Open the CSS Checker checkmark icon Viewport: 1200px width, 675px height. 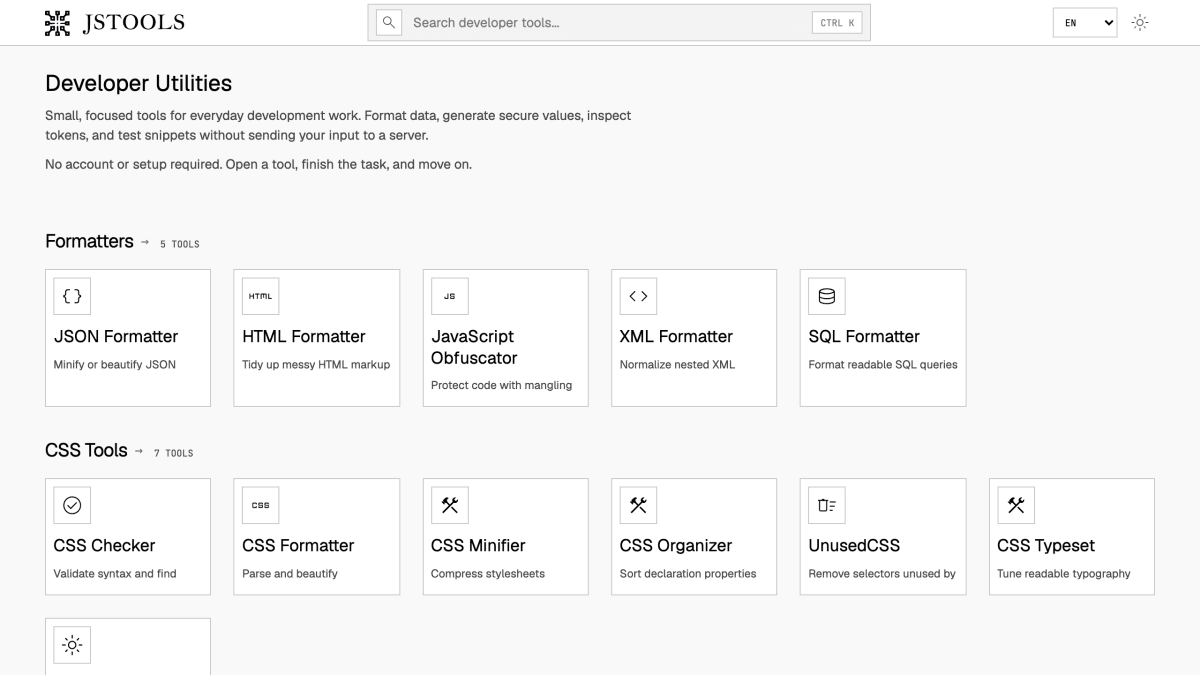[72, 505]
